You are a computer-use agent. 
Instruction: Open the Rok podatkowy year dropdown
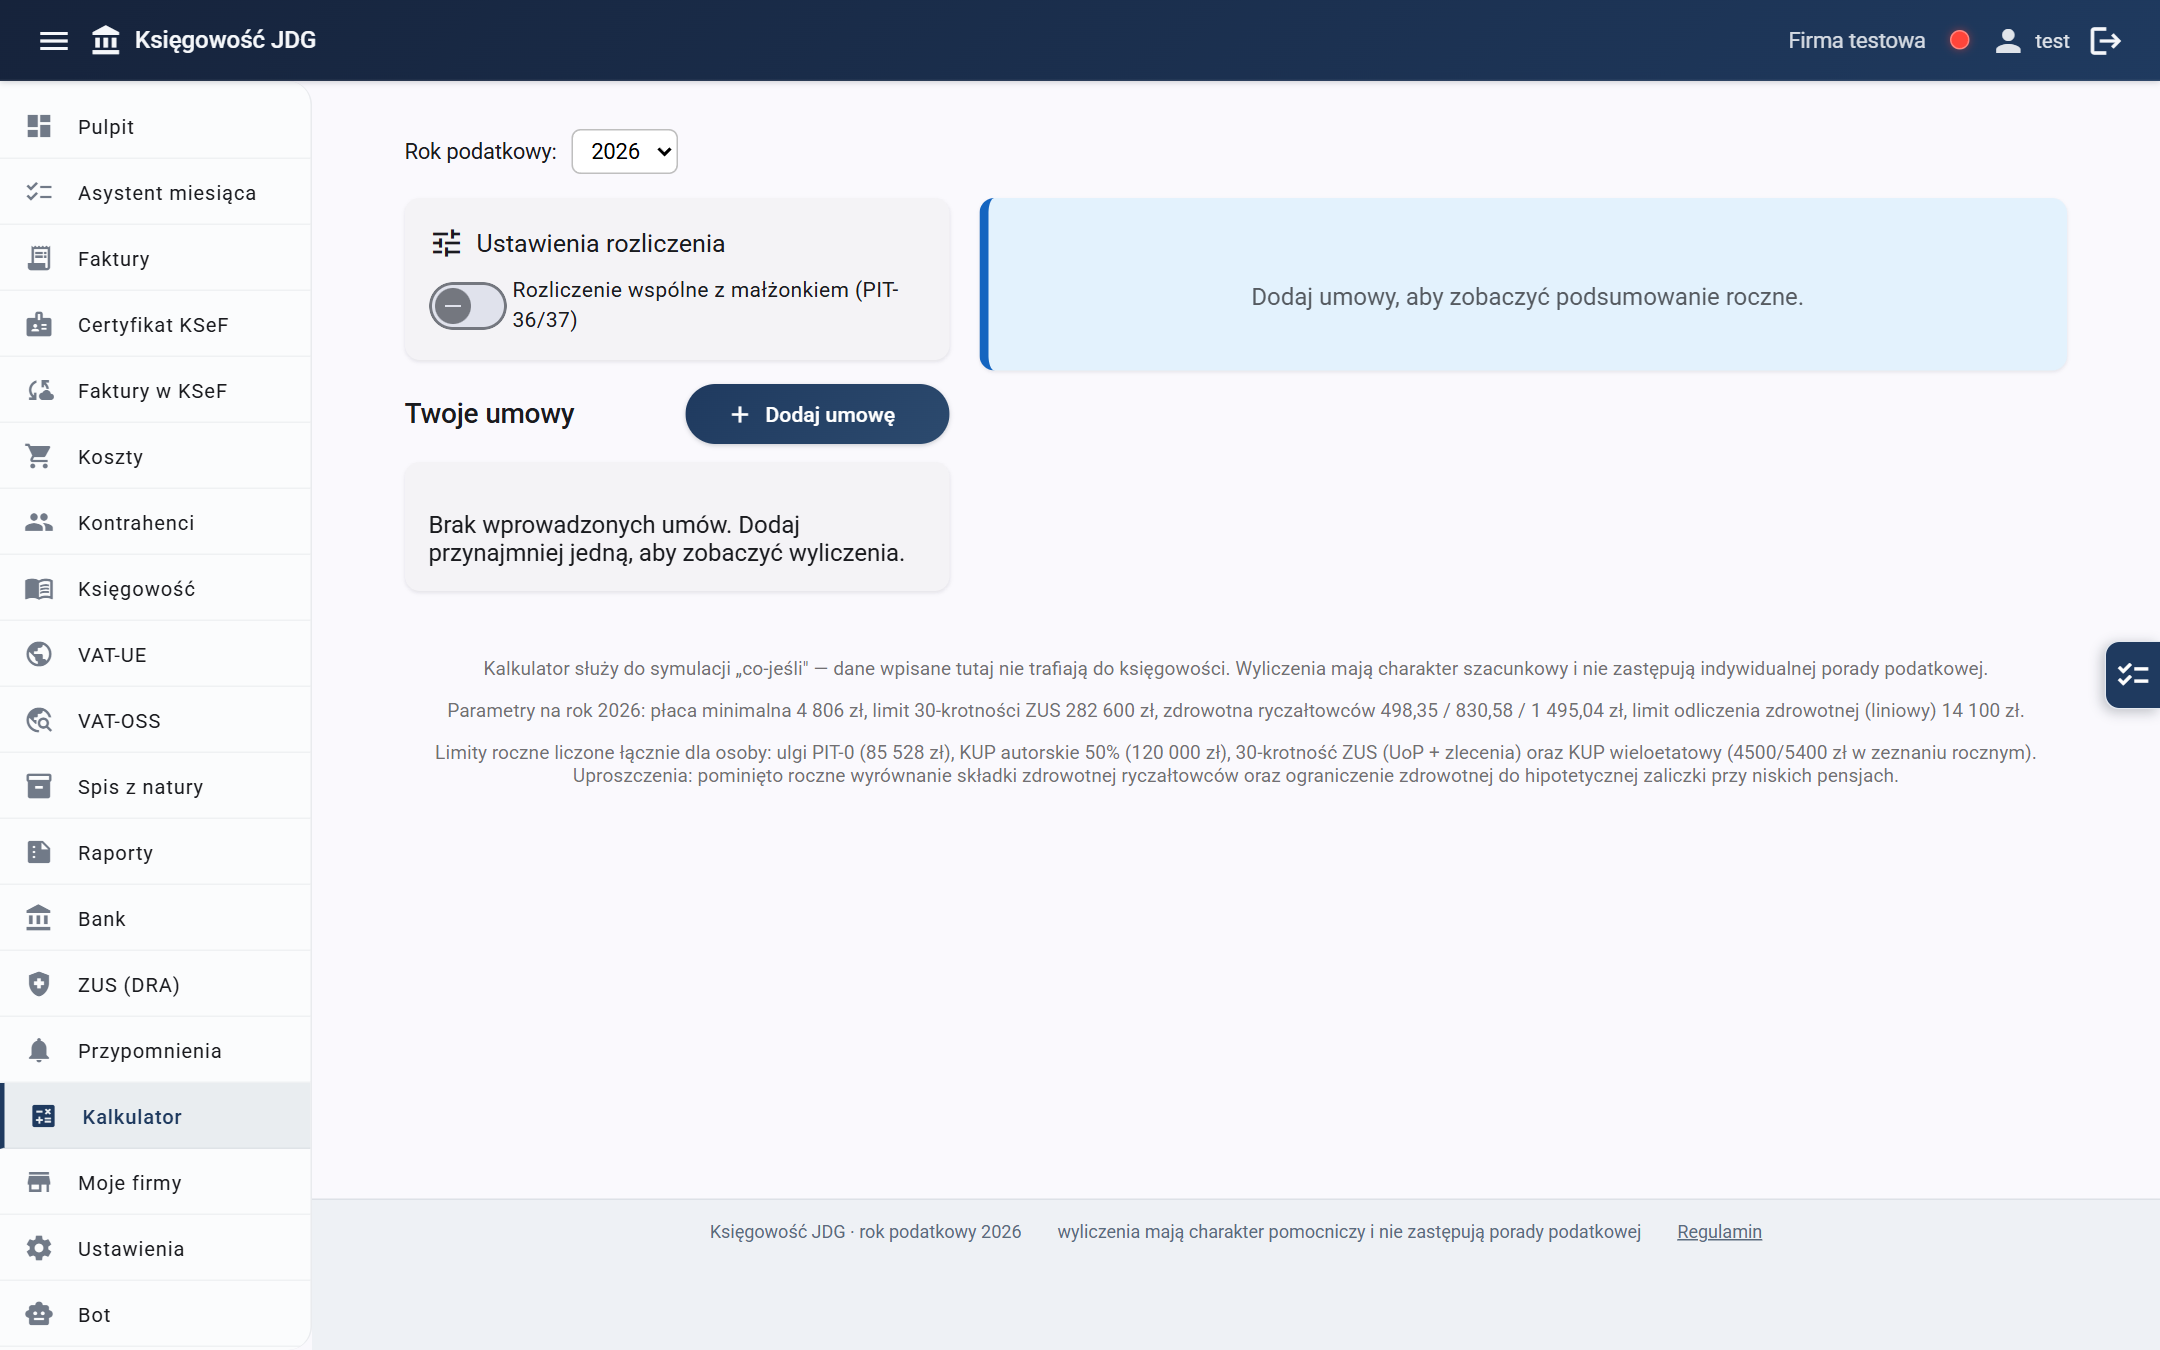pyautogui.click(x=624, y=151)
